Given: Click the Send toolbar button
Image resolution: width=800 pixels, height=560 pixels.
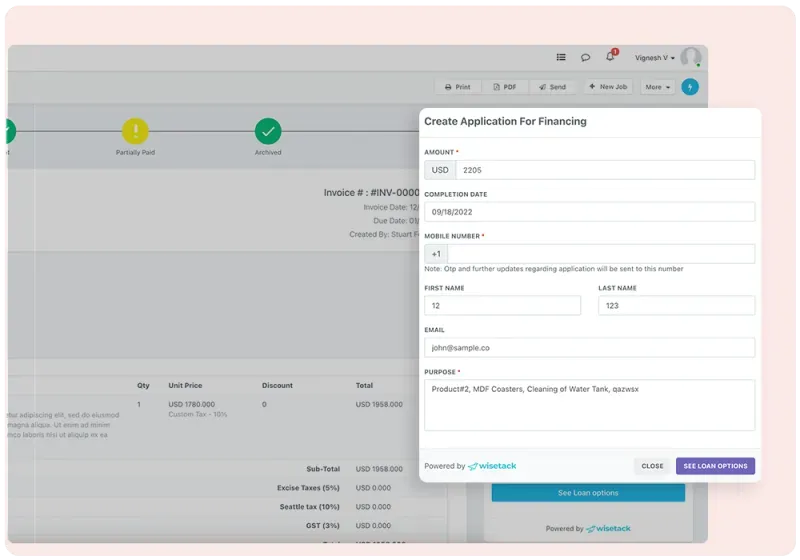Looking at the screenshot, I should click(552, 87).
